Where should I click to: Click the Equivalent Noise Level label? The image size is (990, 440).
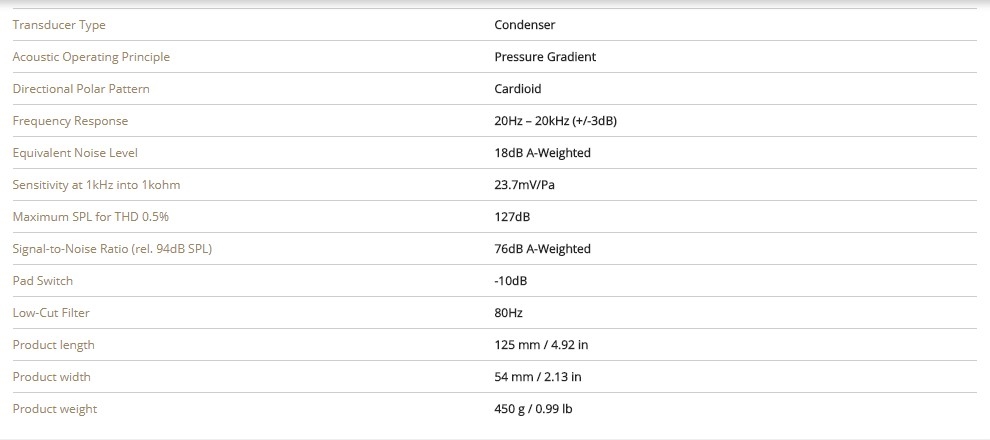click(75, 153)
